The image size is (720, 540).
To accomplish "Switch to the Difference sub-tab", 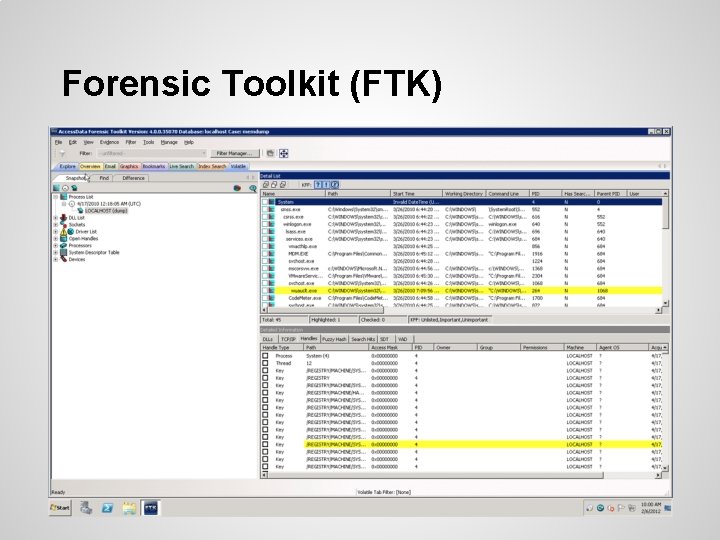I will 134,178.
